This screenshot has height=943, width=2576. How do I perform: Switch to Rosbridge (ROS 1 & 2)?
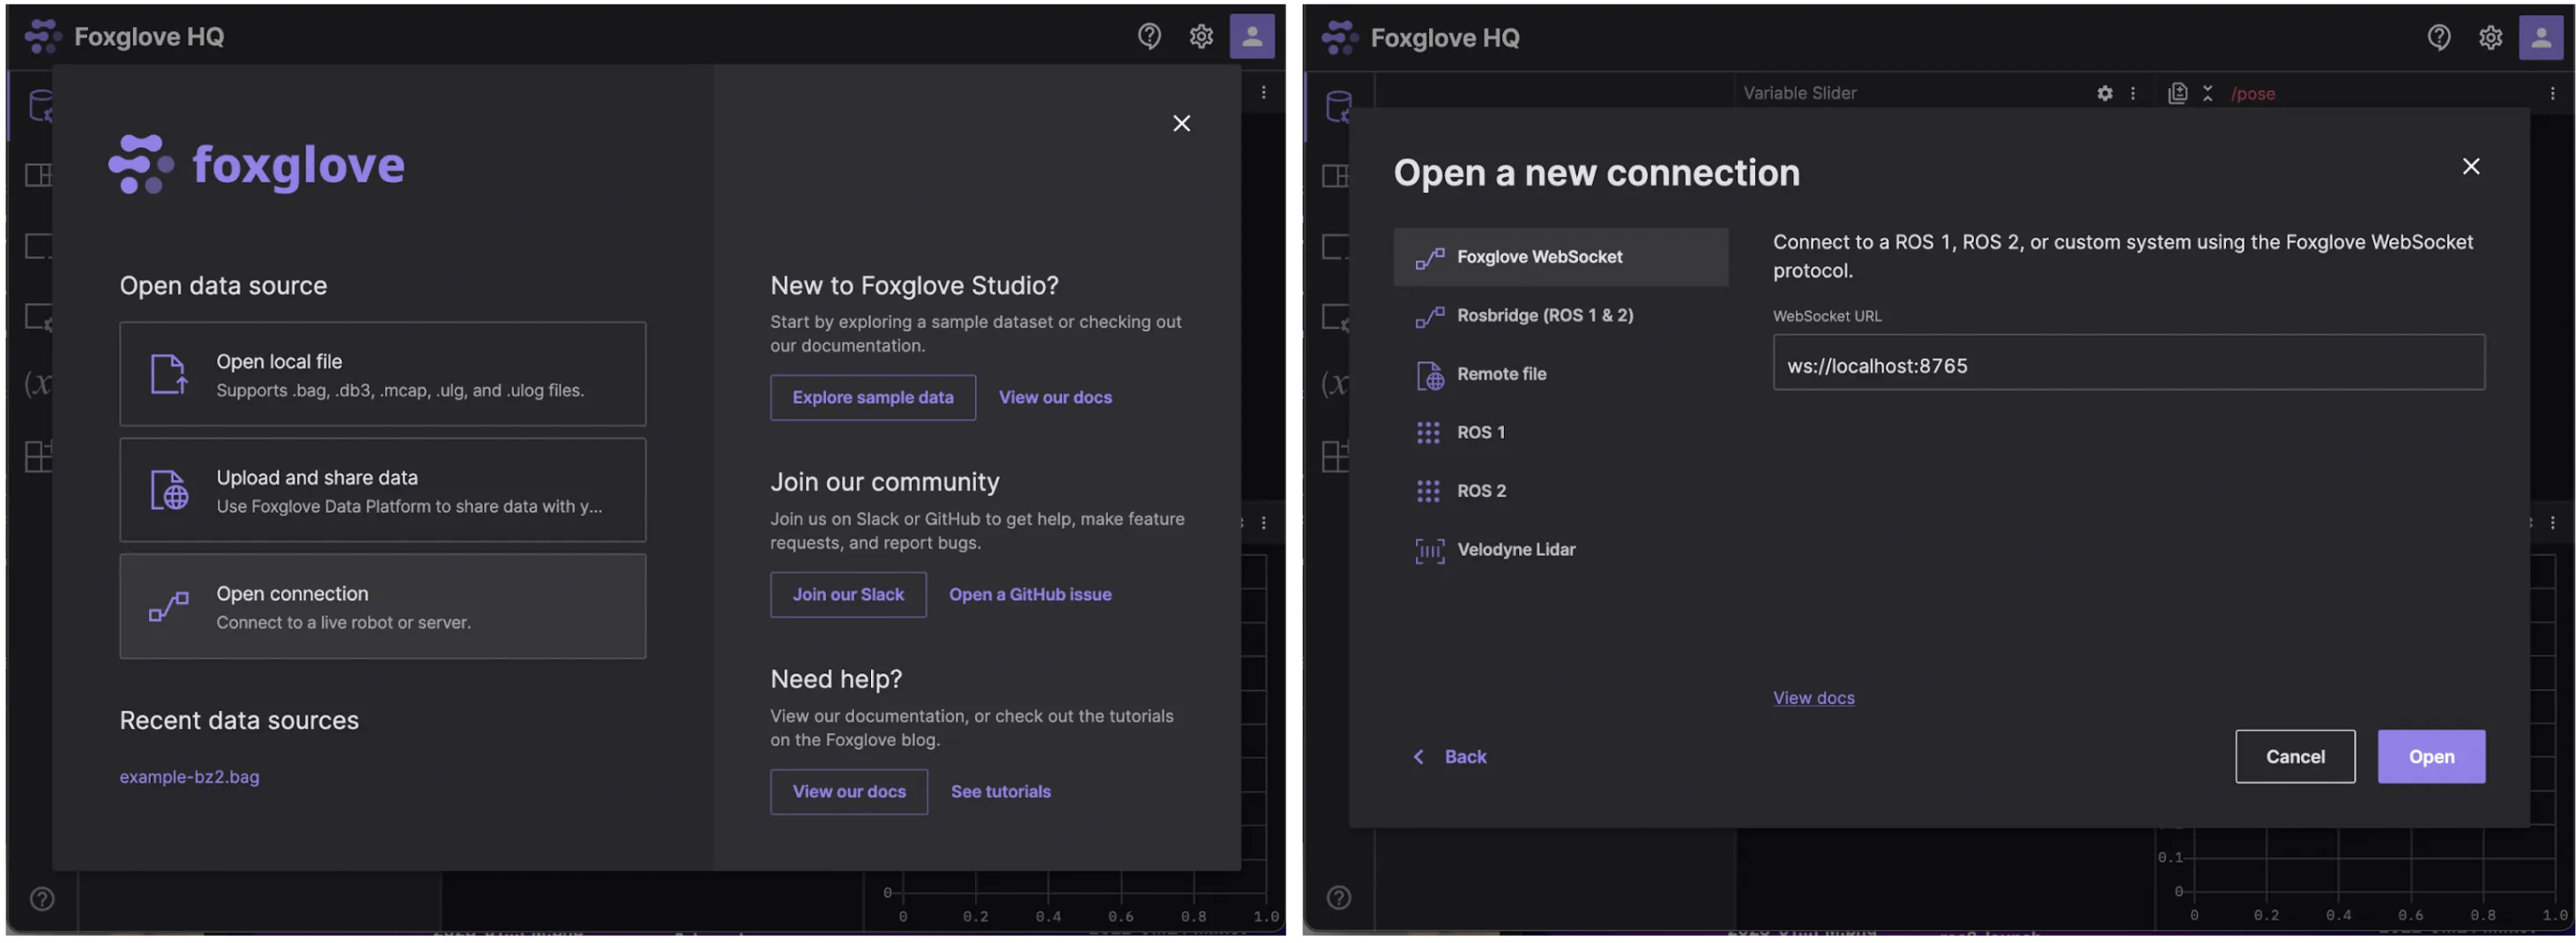pos(1543,316)
